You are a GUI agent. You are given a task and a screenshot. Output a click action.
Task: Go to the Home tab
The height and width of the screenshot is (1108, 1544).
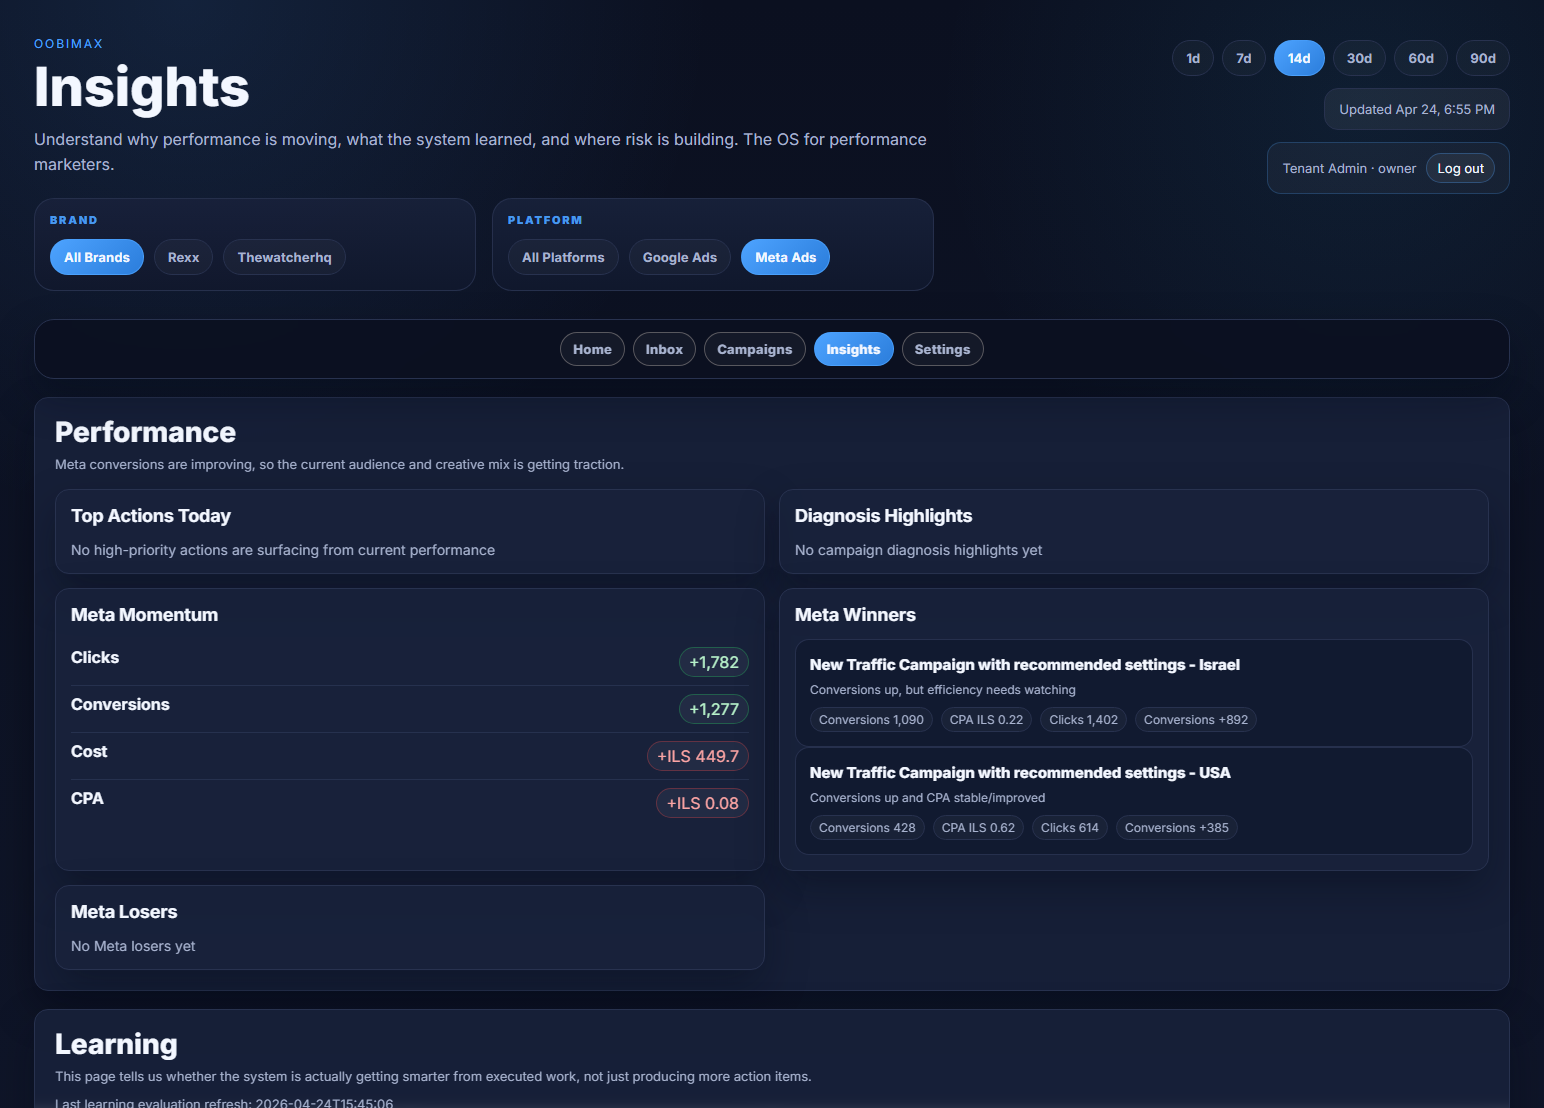tap(592, 349)
